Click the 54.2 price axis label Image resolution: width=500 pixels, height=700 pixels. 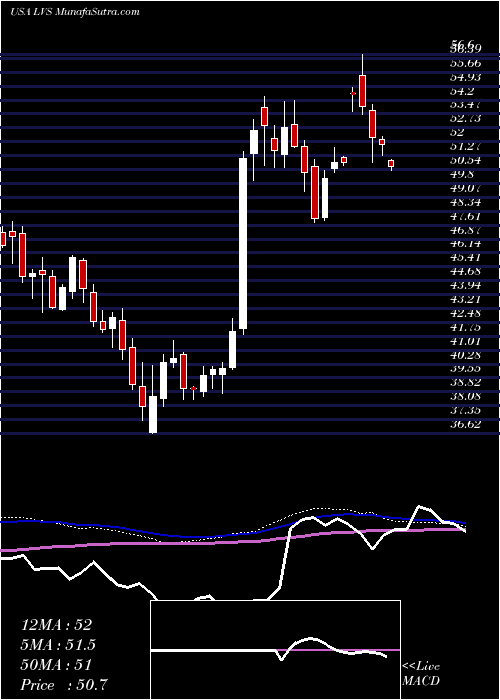(463, 91)
